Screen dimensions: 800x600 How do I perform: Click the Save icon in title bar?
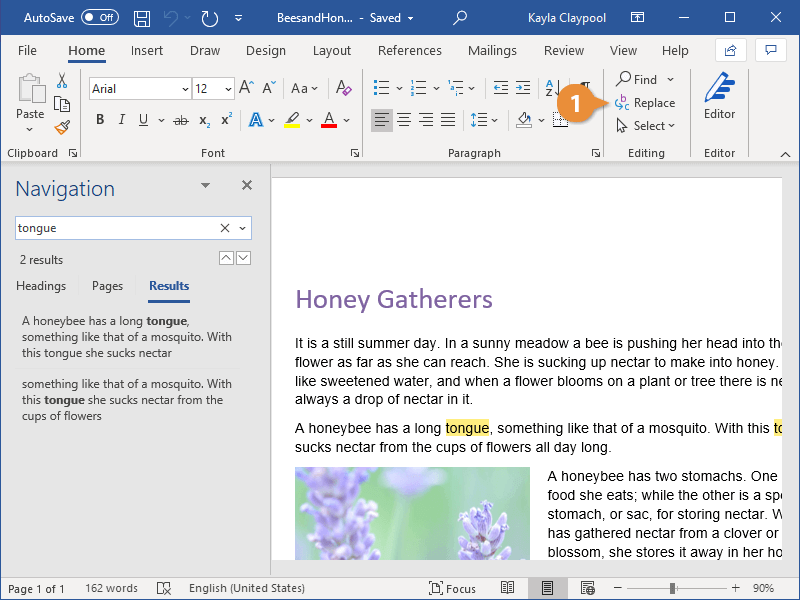[x=142, y=18]
